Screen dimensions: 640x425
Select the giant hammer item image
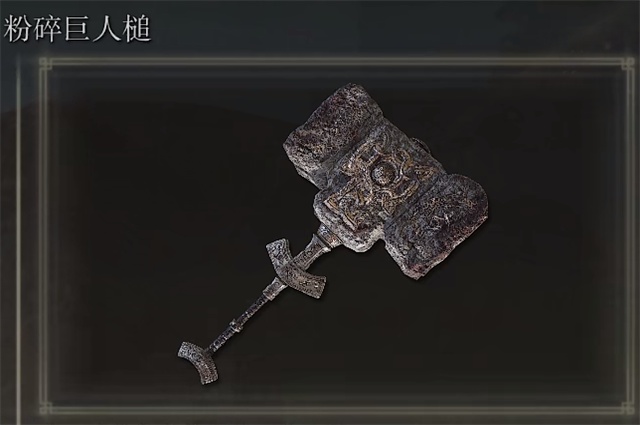click(333, 235)
